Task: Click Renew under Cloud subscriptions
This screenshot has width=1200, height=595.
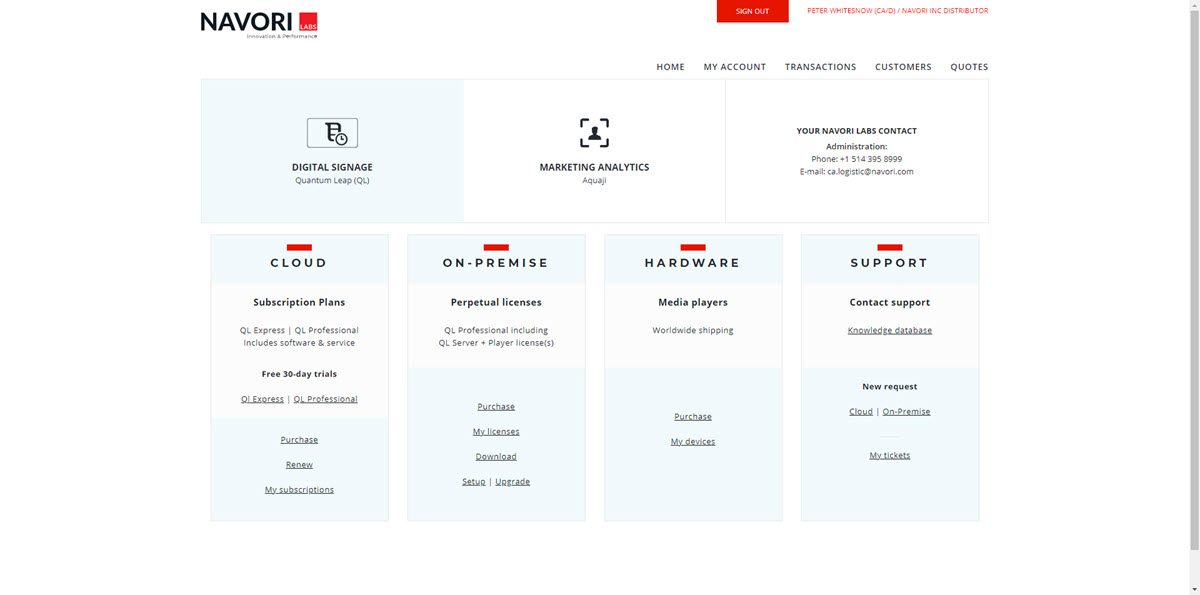Action: [x=299, y=465]
